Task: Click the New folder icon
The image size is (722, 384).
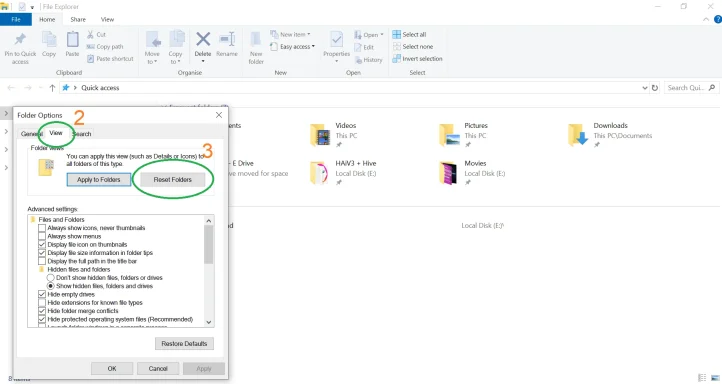Action: [256, 40]
